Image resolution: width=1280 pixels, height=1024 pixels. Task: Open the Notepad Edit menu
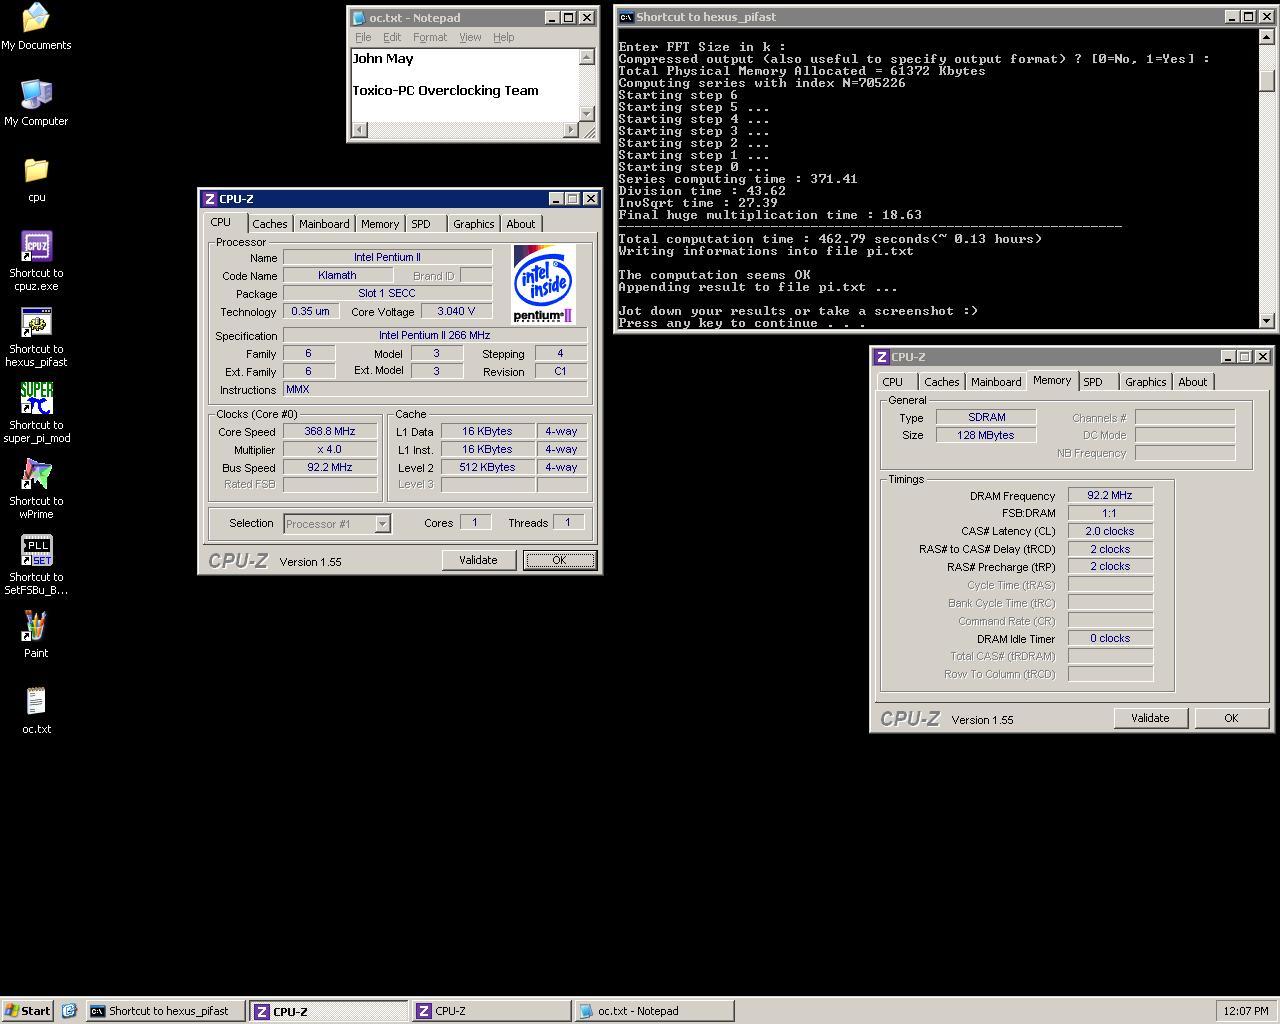pos(392,37)
